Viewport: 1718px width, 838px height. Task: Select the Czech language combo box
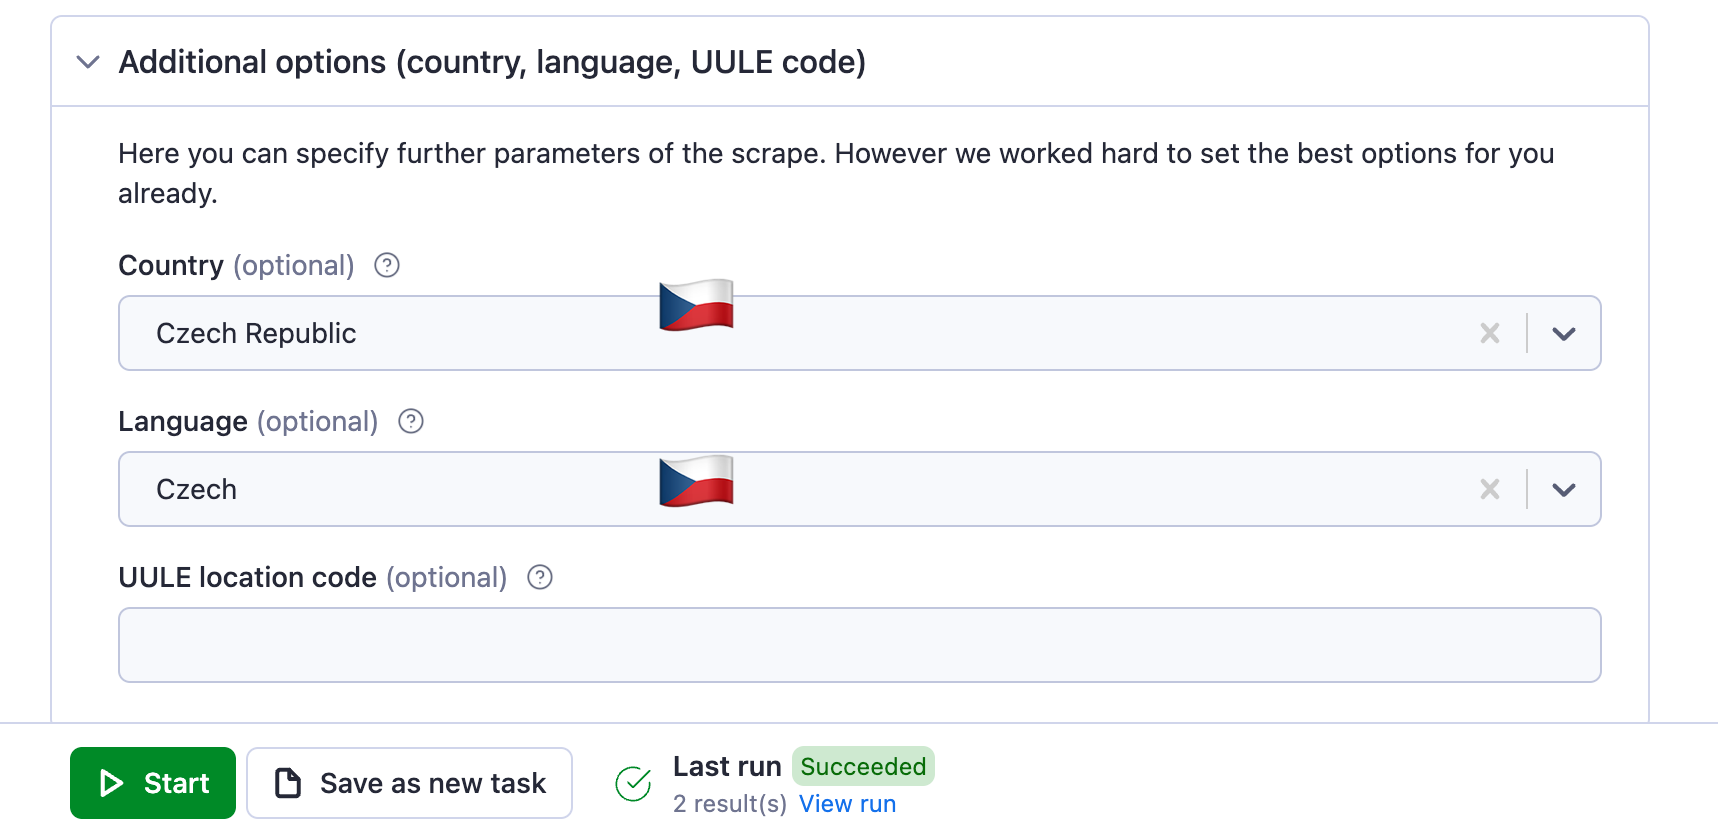click(x=860, y=489)
